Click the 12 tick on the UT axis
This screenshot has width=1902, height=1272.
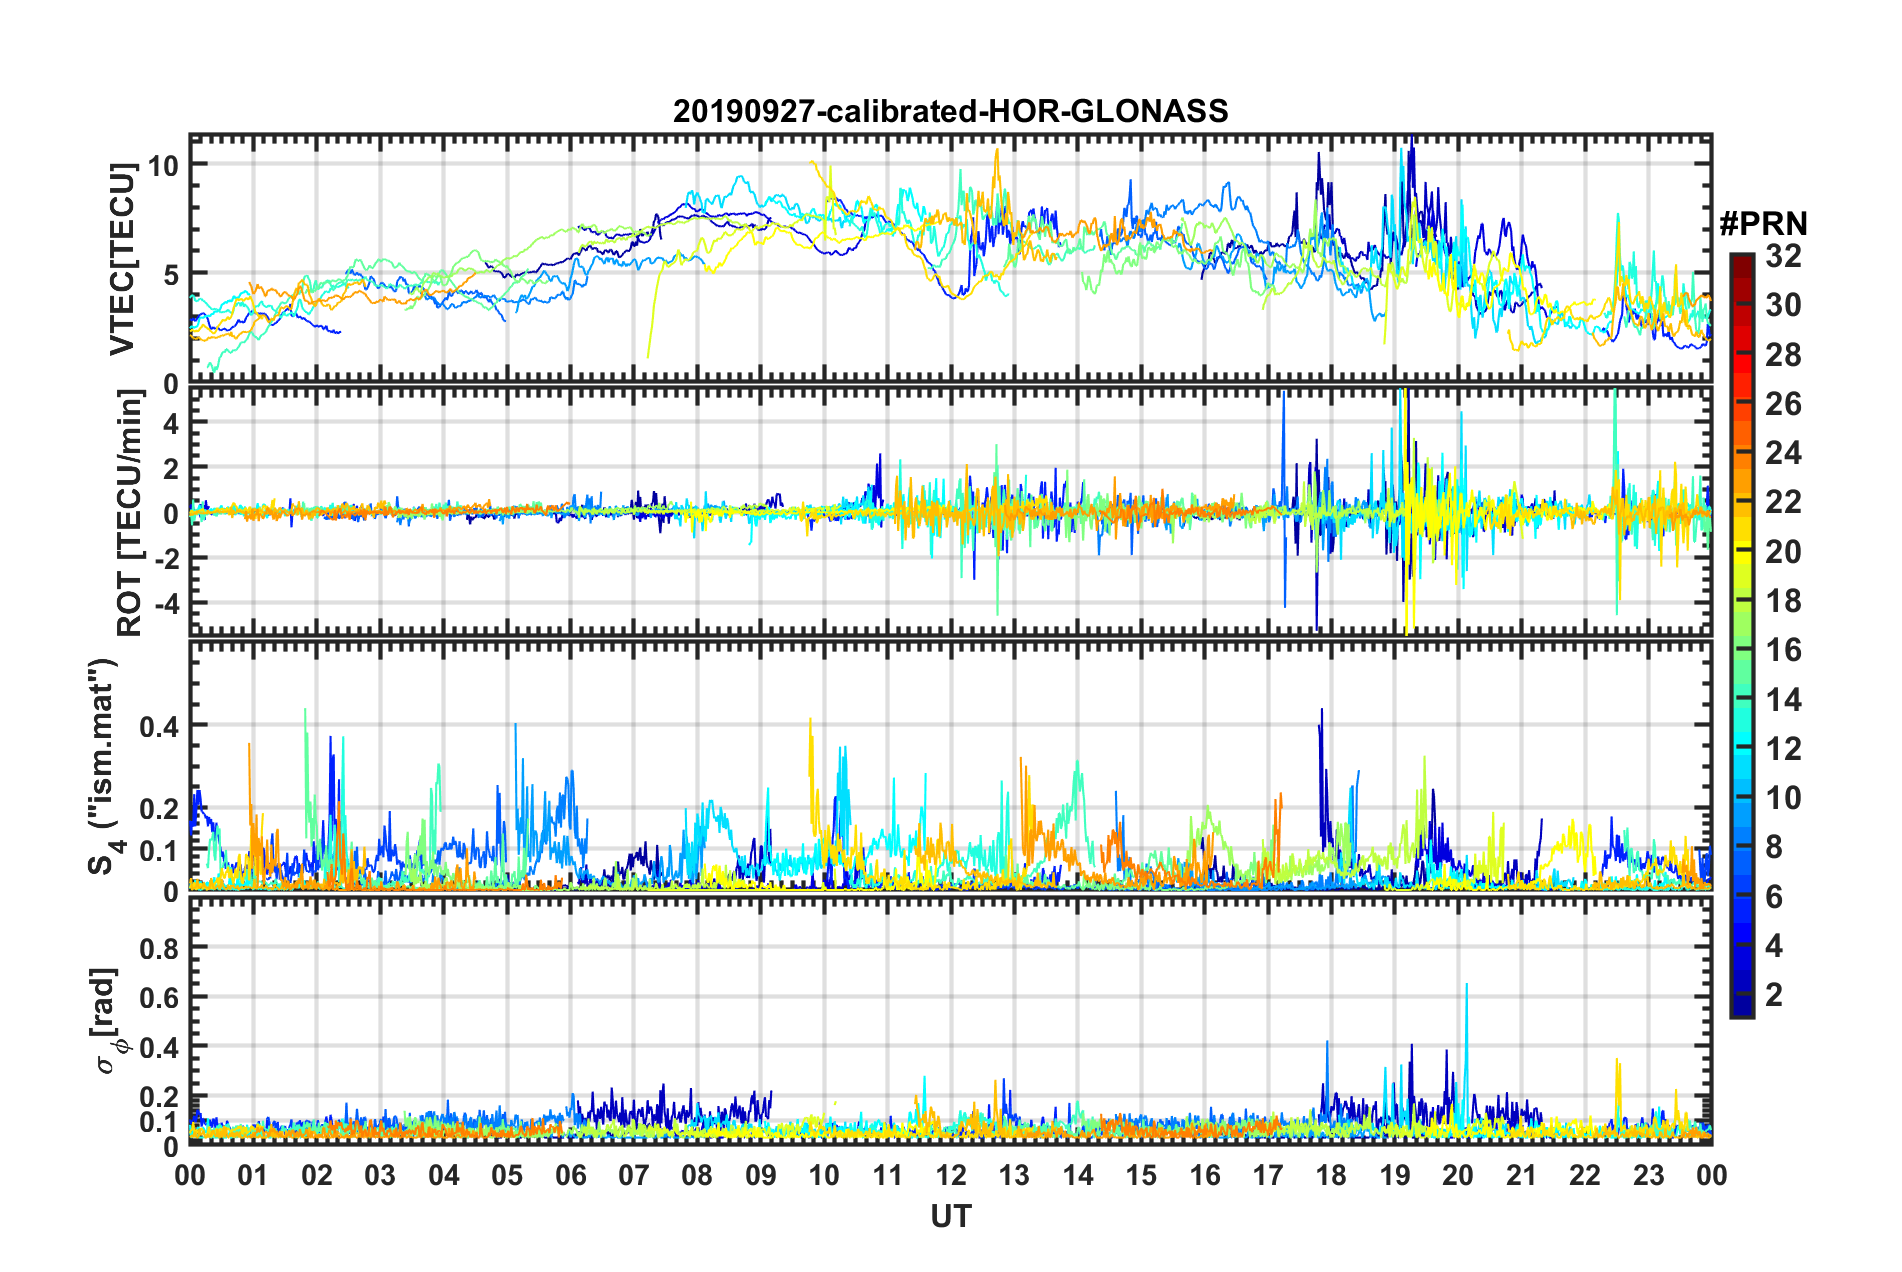tap(950, 1175)
